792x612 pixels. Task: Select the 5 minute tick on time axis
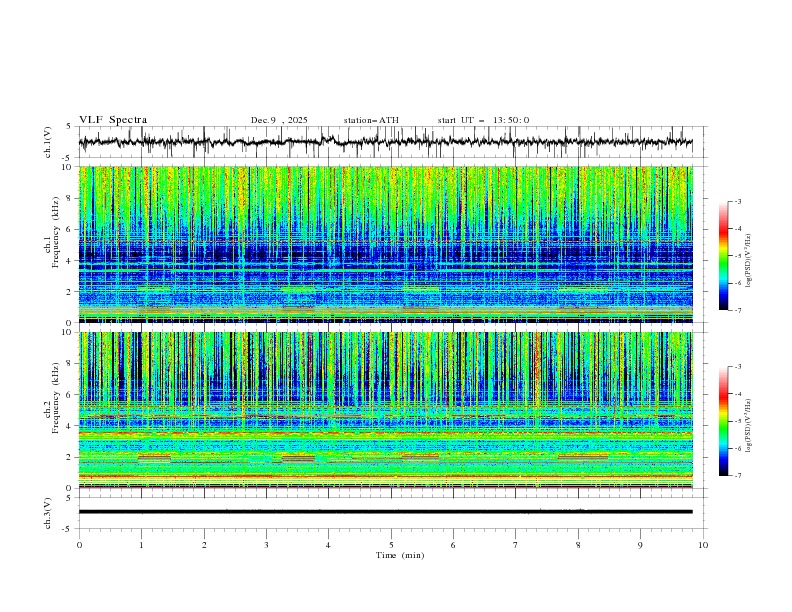391,544
